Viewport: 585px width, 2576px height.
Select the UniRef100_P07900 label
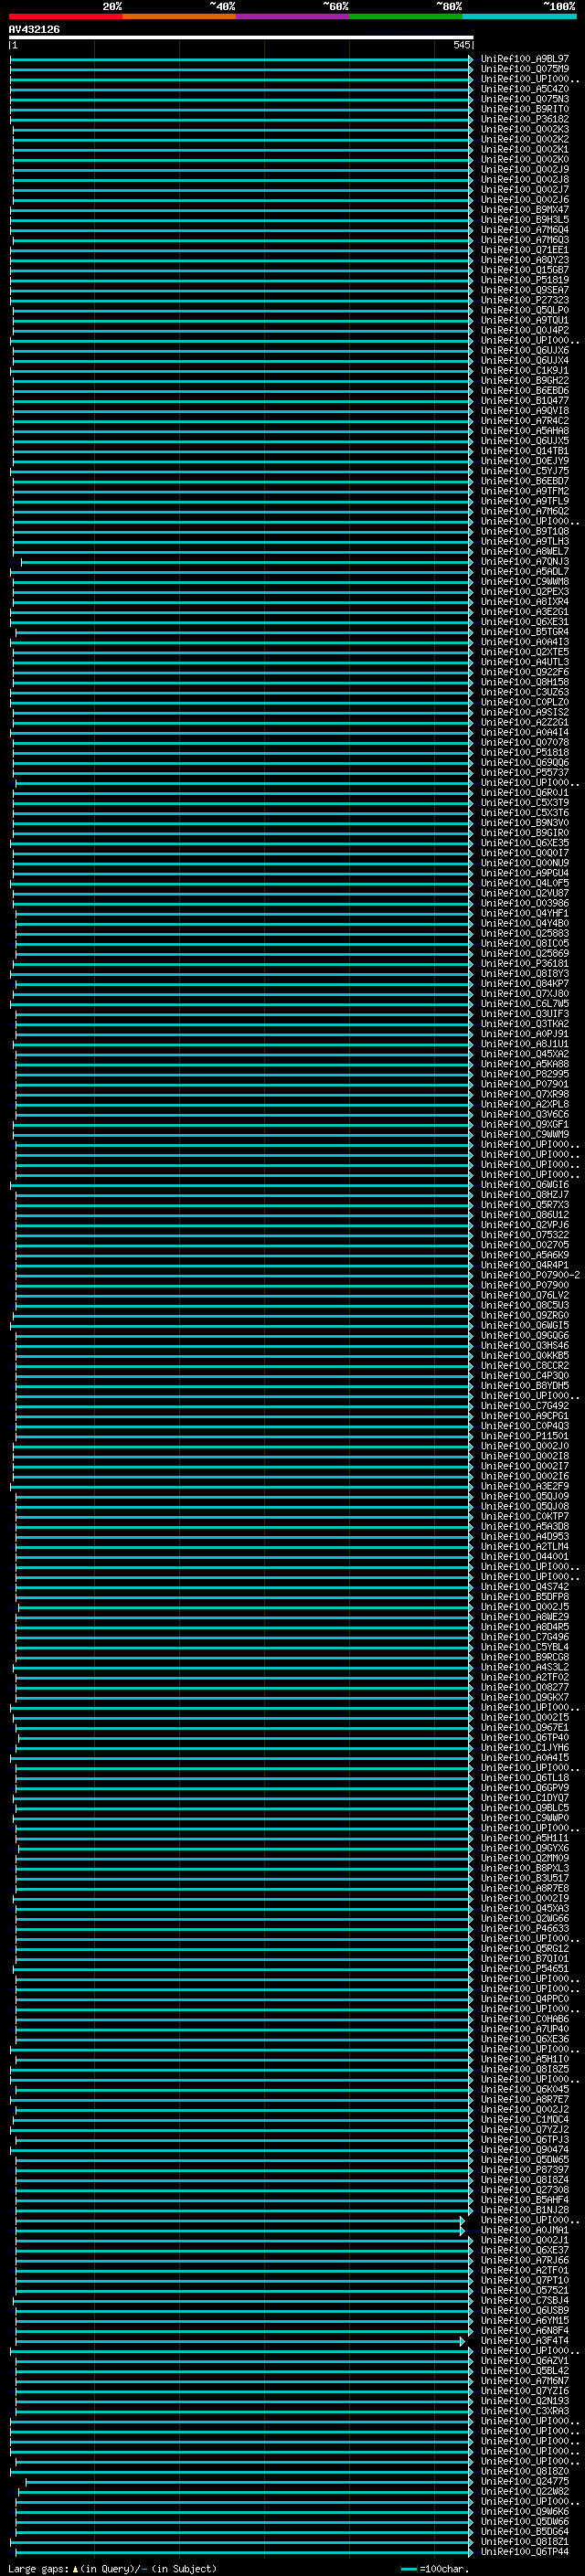tap(524, 1286)
